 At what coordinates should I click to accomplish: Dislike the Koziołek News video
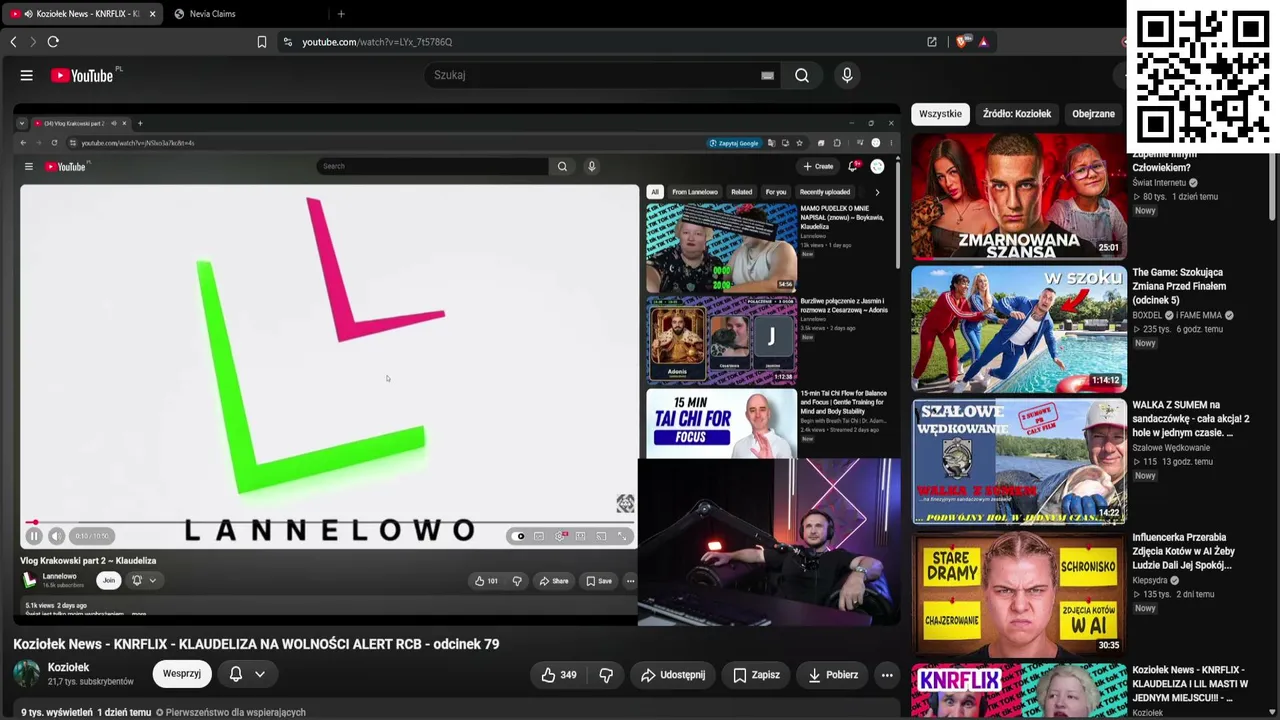click(606, 675)
